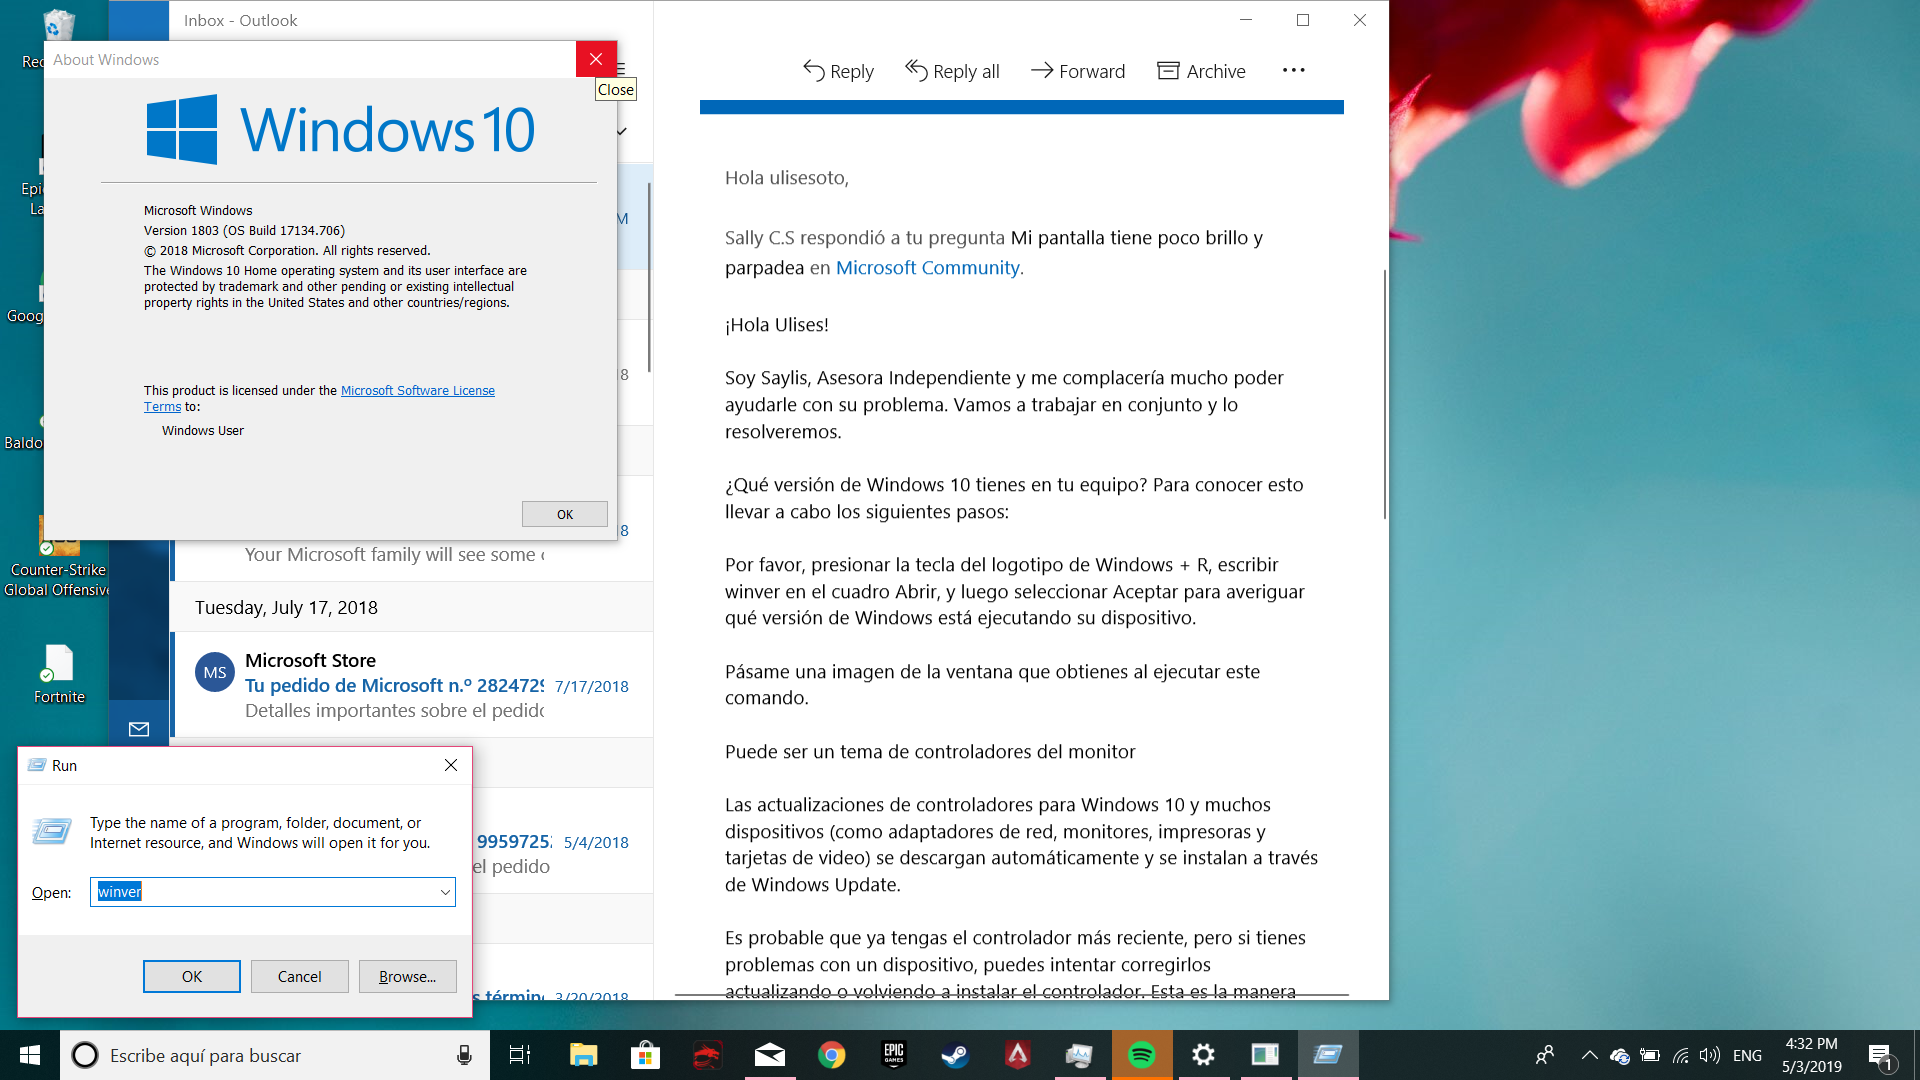Click Reply all in Outlook
1920x1080 pixels.
tap(952, 71)
